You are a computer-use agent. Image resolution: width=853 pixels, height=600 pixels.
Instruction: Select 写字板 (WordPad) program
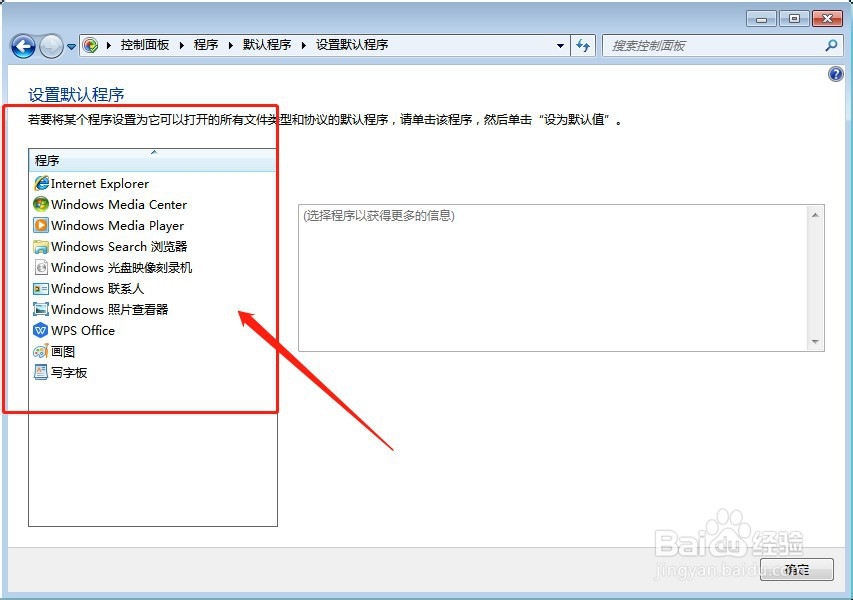68,372
